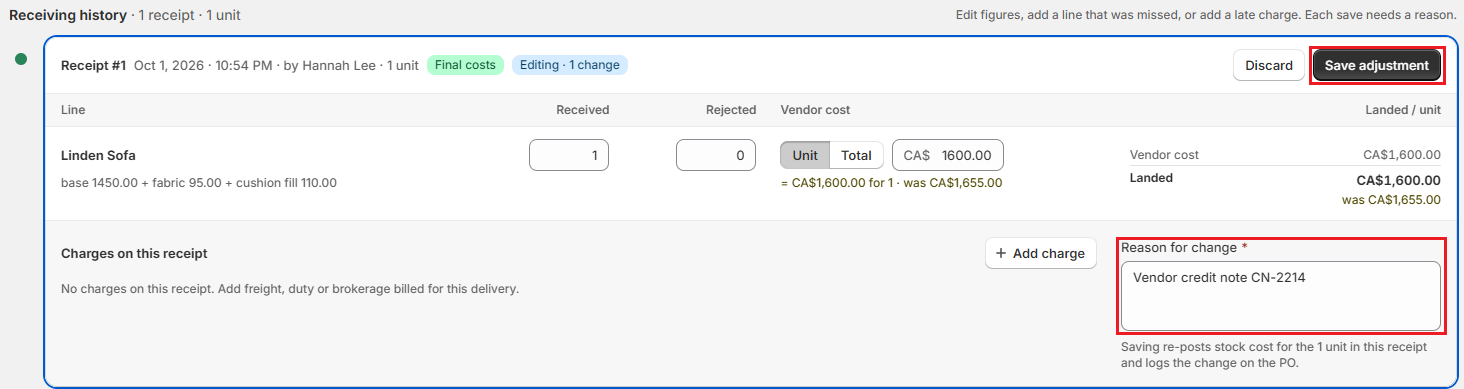Viewport: 1464px width, 389px height.
Task: Switch vendor cost mode to Total
Action: click(856, 155)
